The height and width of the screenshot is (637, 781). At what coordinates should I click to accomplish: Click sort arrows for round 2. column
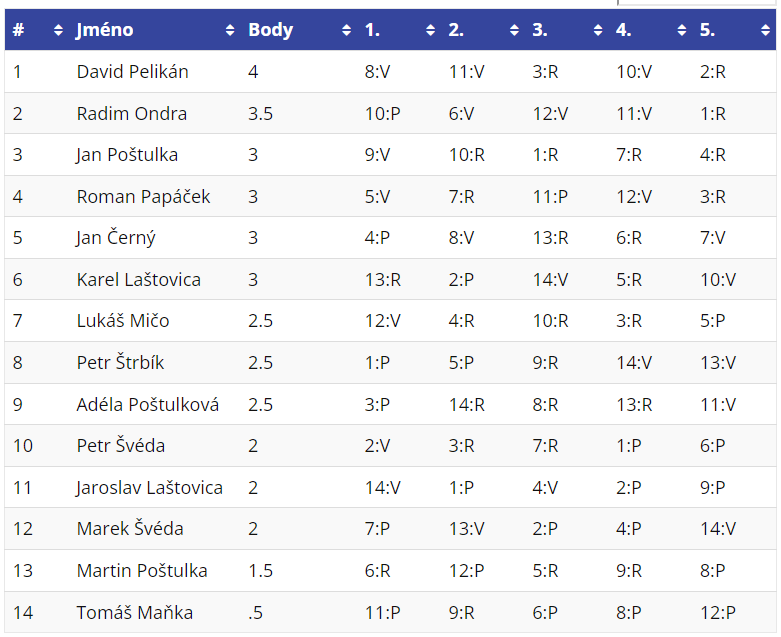[514, 30]
